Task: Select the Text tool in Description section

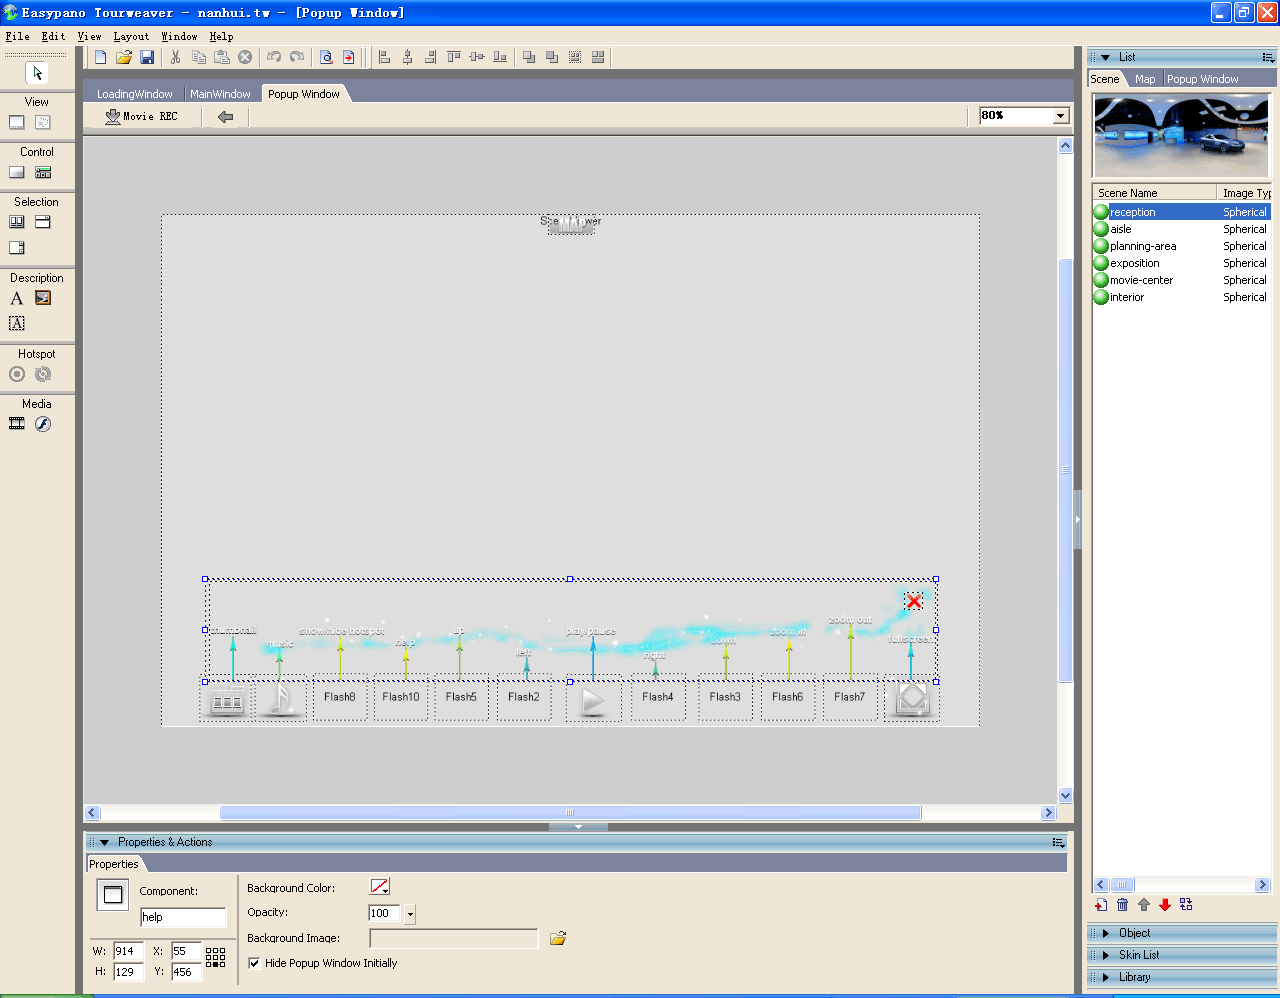Action: tap(17, 298)
